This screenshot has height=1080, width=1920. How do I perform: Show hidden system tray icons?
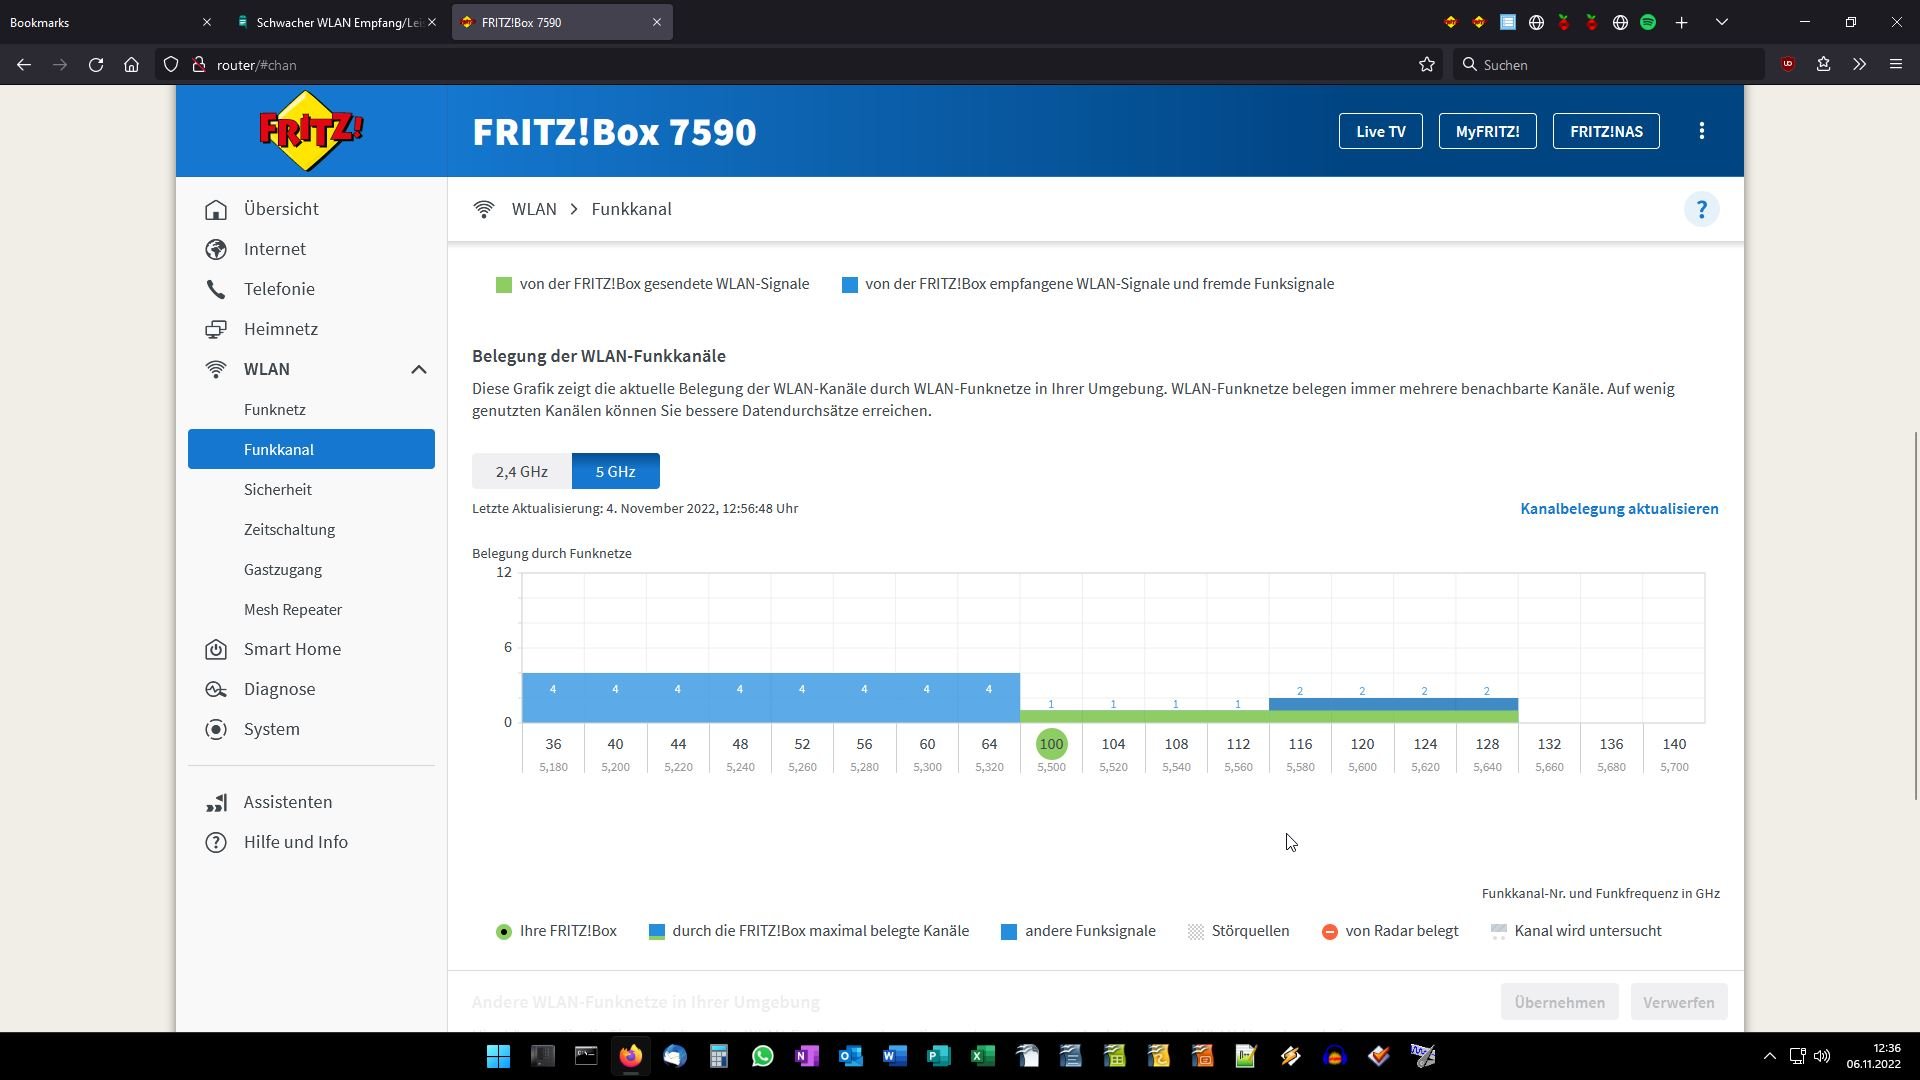pos(1769,1056)
